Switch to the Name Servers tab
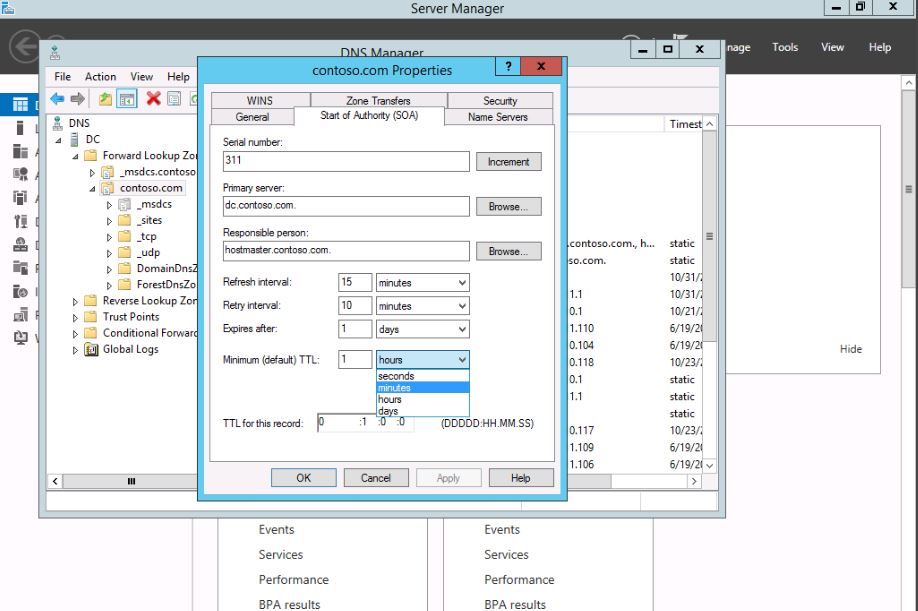Screen dimensions: 918x611 click(497, 117)
